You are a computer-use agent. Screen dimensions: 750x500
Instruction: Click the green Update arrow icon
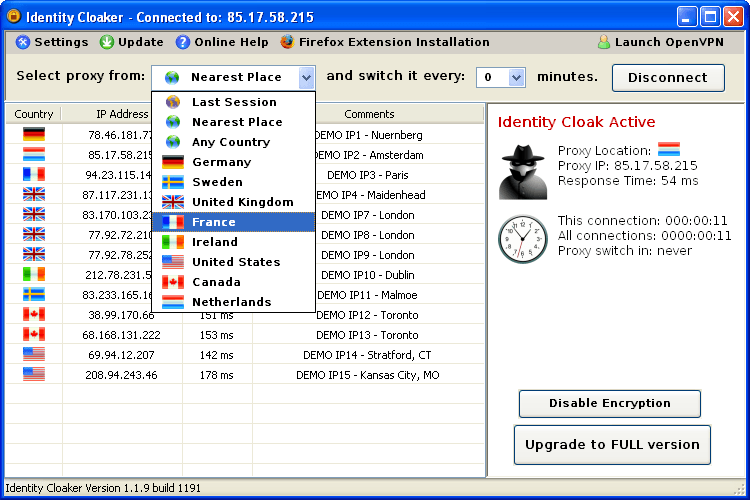pos(106,42)
